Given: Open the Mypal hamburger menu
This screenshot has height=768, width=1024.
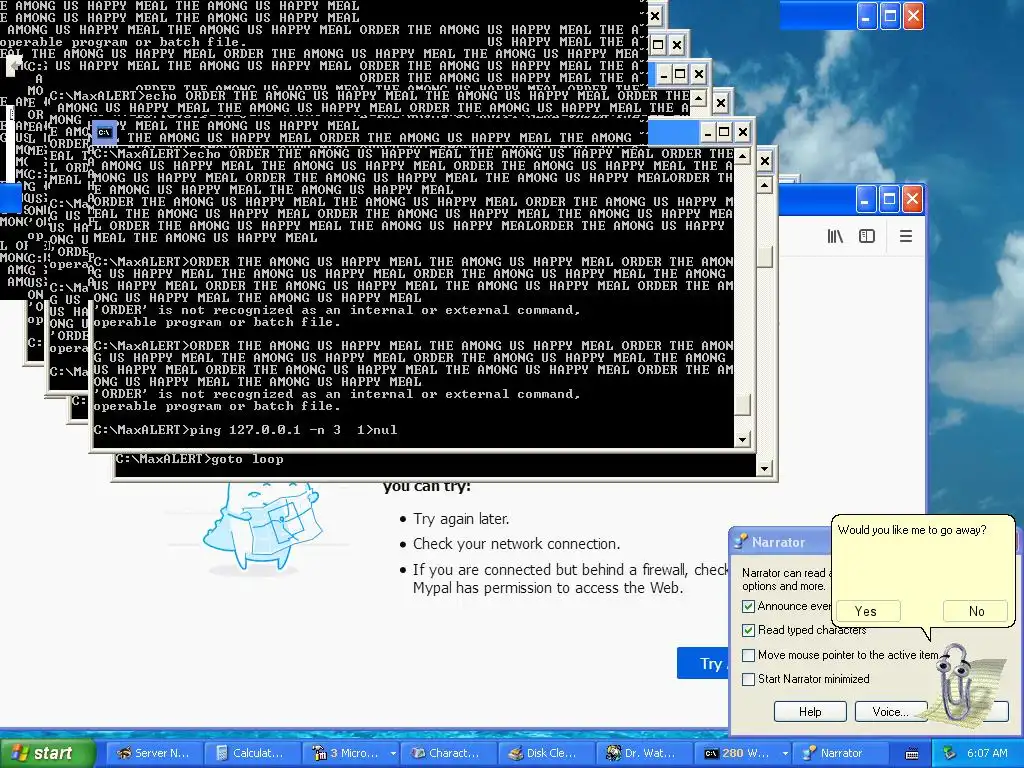Looking at the screenshot, I should (x=906, y=236).
